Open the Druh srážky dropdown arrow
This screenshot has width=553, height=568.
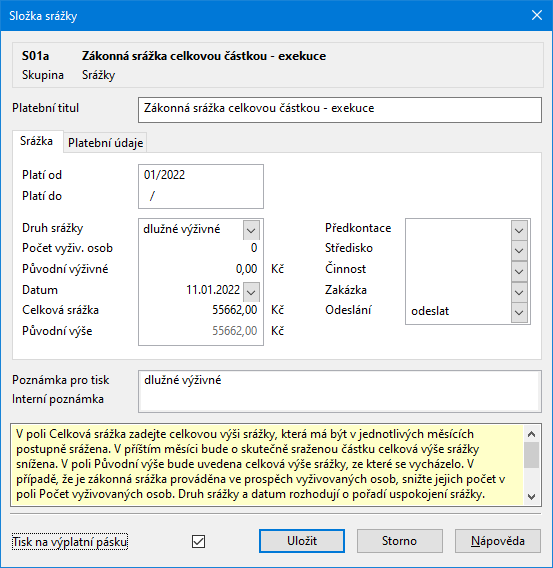click(251, 230)
